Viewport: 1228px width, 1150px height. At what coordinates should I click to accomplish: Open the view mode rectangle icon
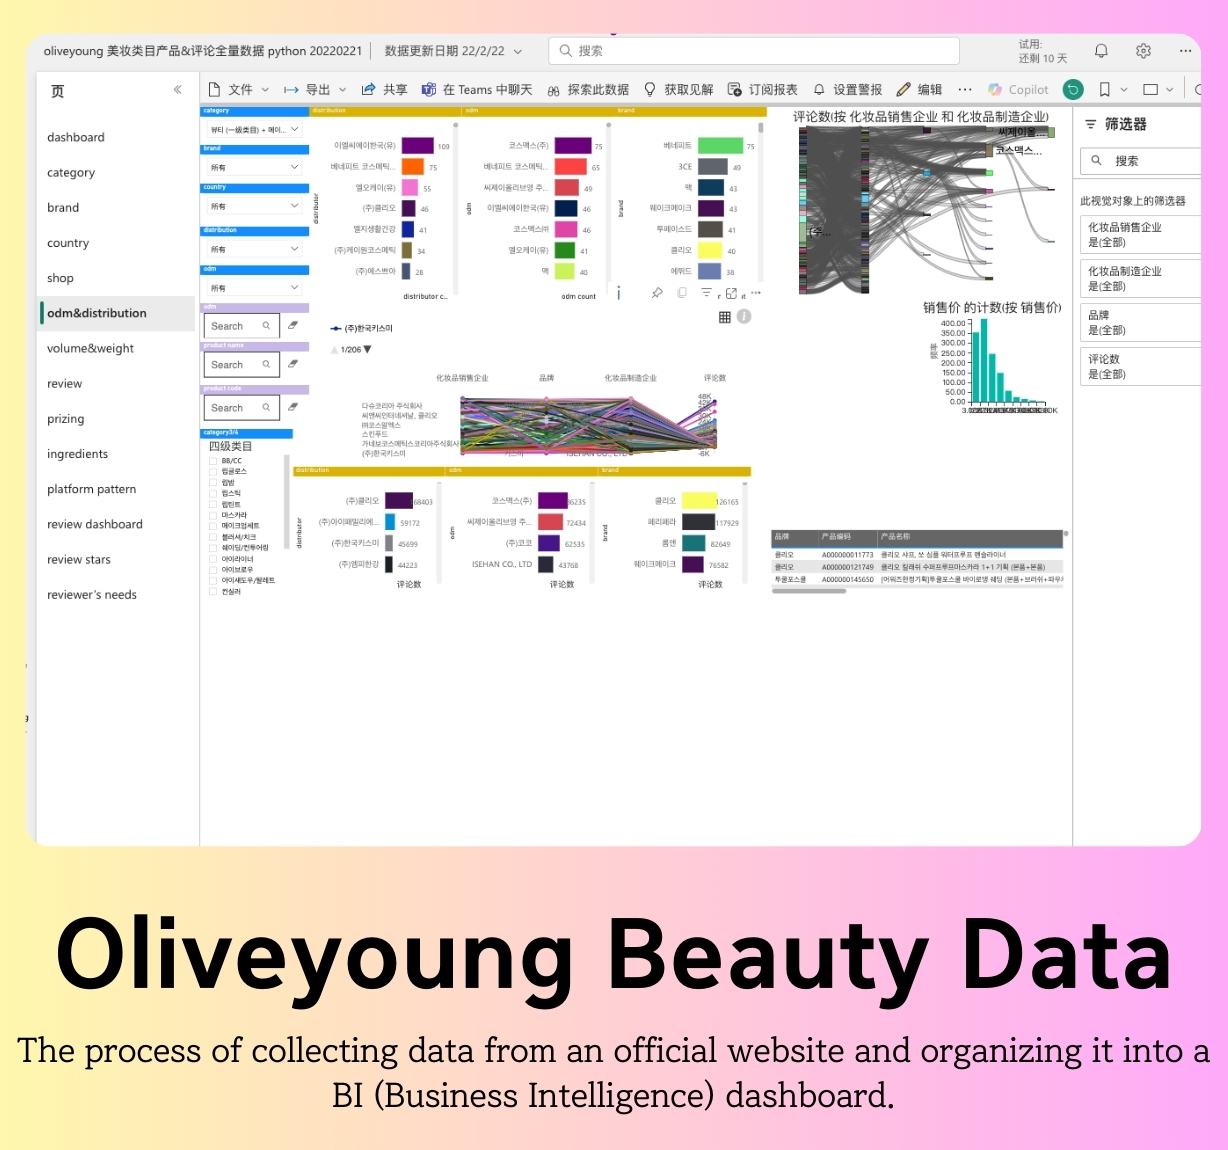tap(1150, 89)
